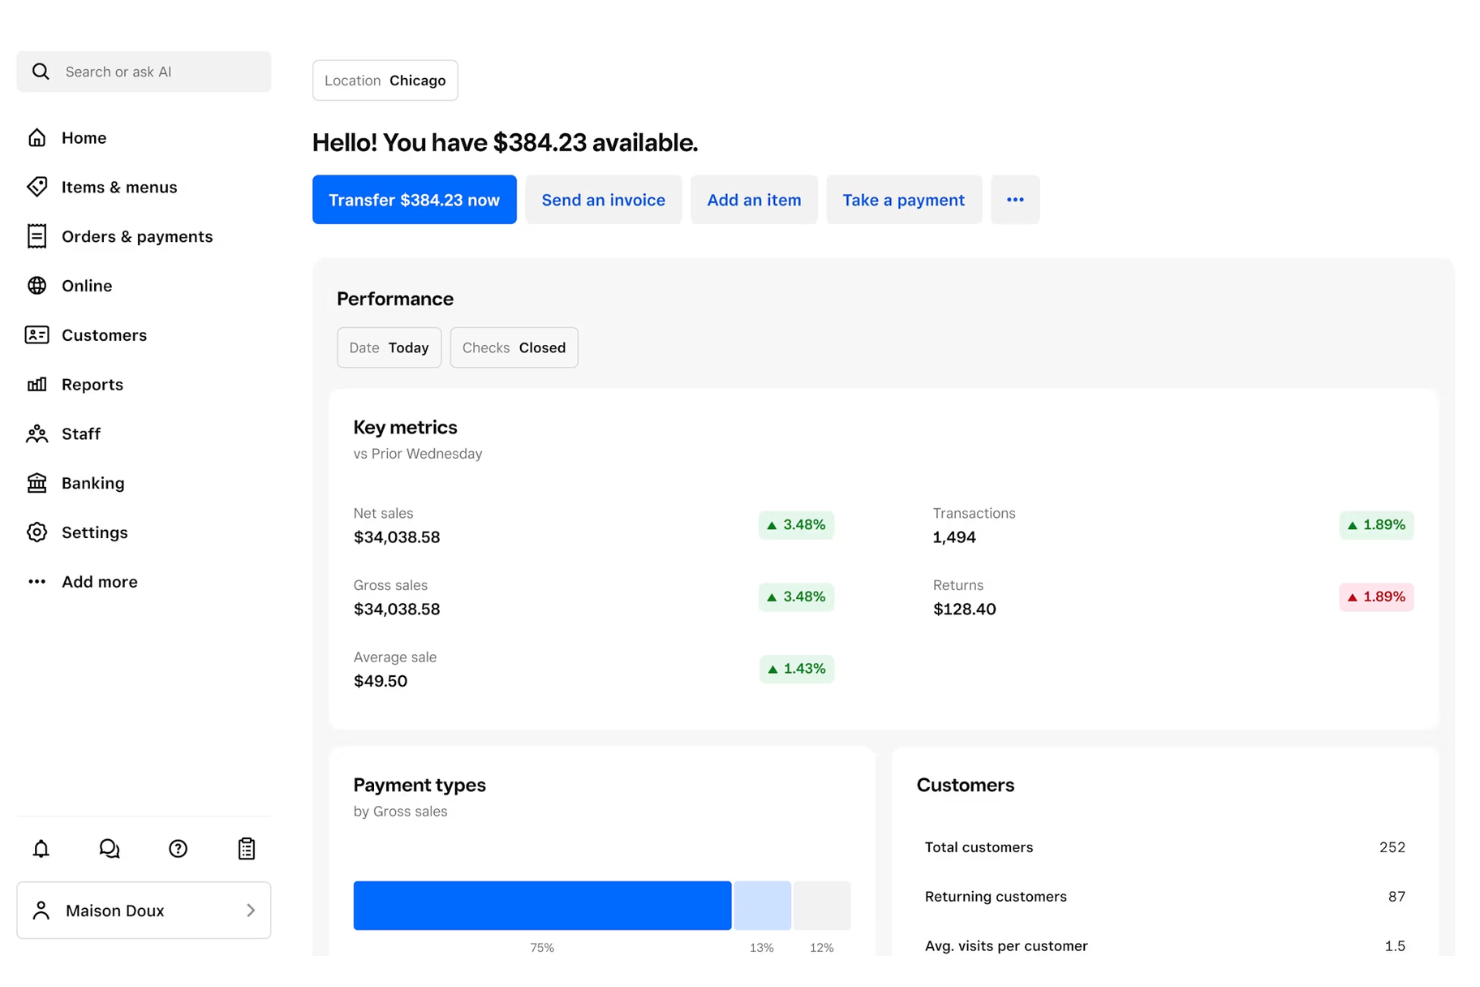This screenshot has height=987, width=1480.
Task: Click the 75% payment types bar segment
Action: [542, 905]
